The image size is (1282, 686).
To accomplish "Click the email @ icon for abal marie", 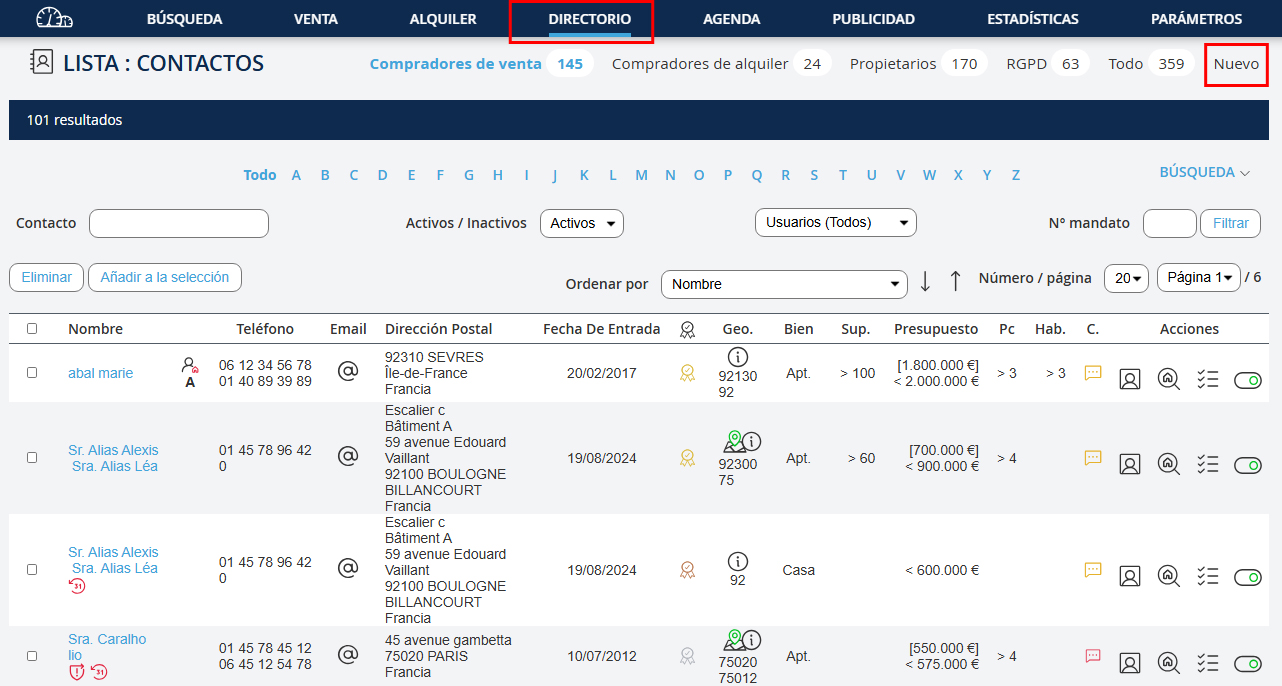I will [347, 372].
